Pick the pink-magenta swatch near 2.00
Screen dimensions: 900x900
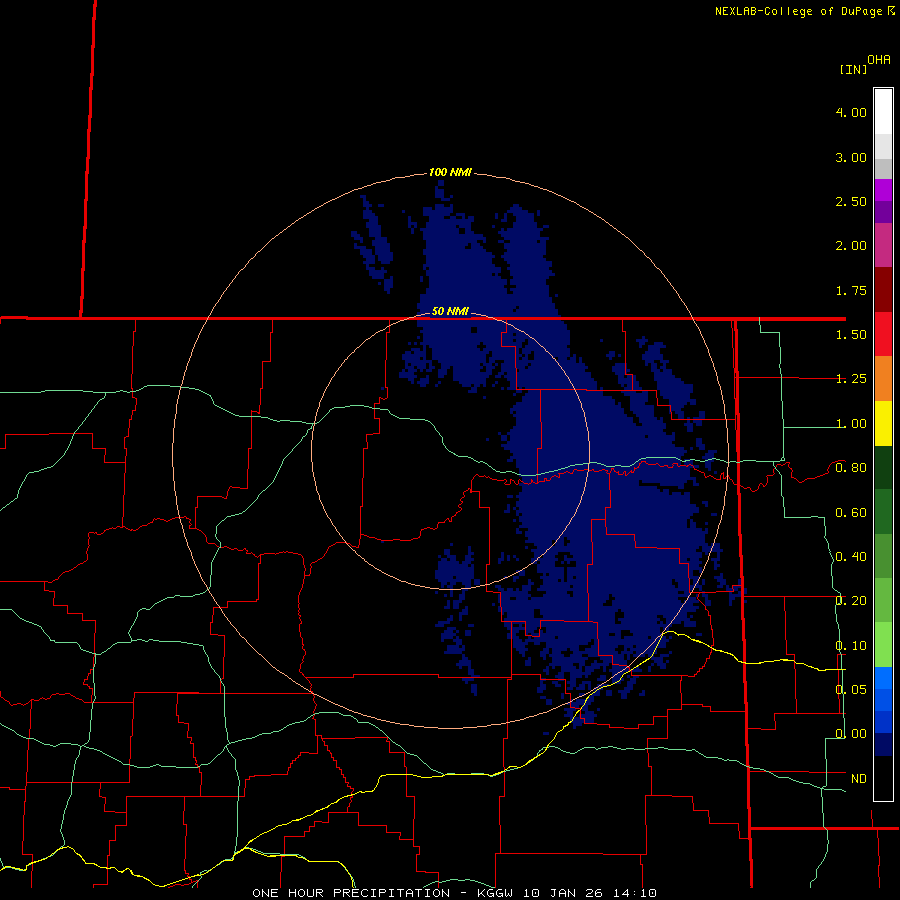coord(883,246)
